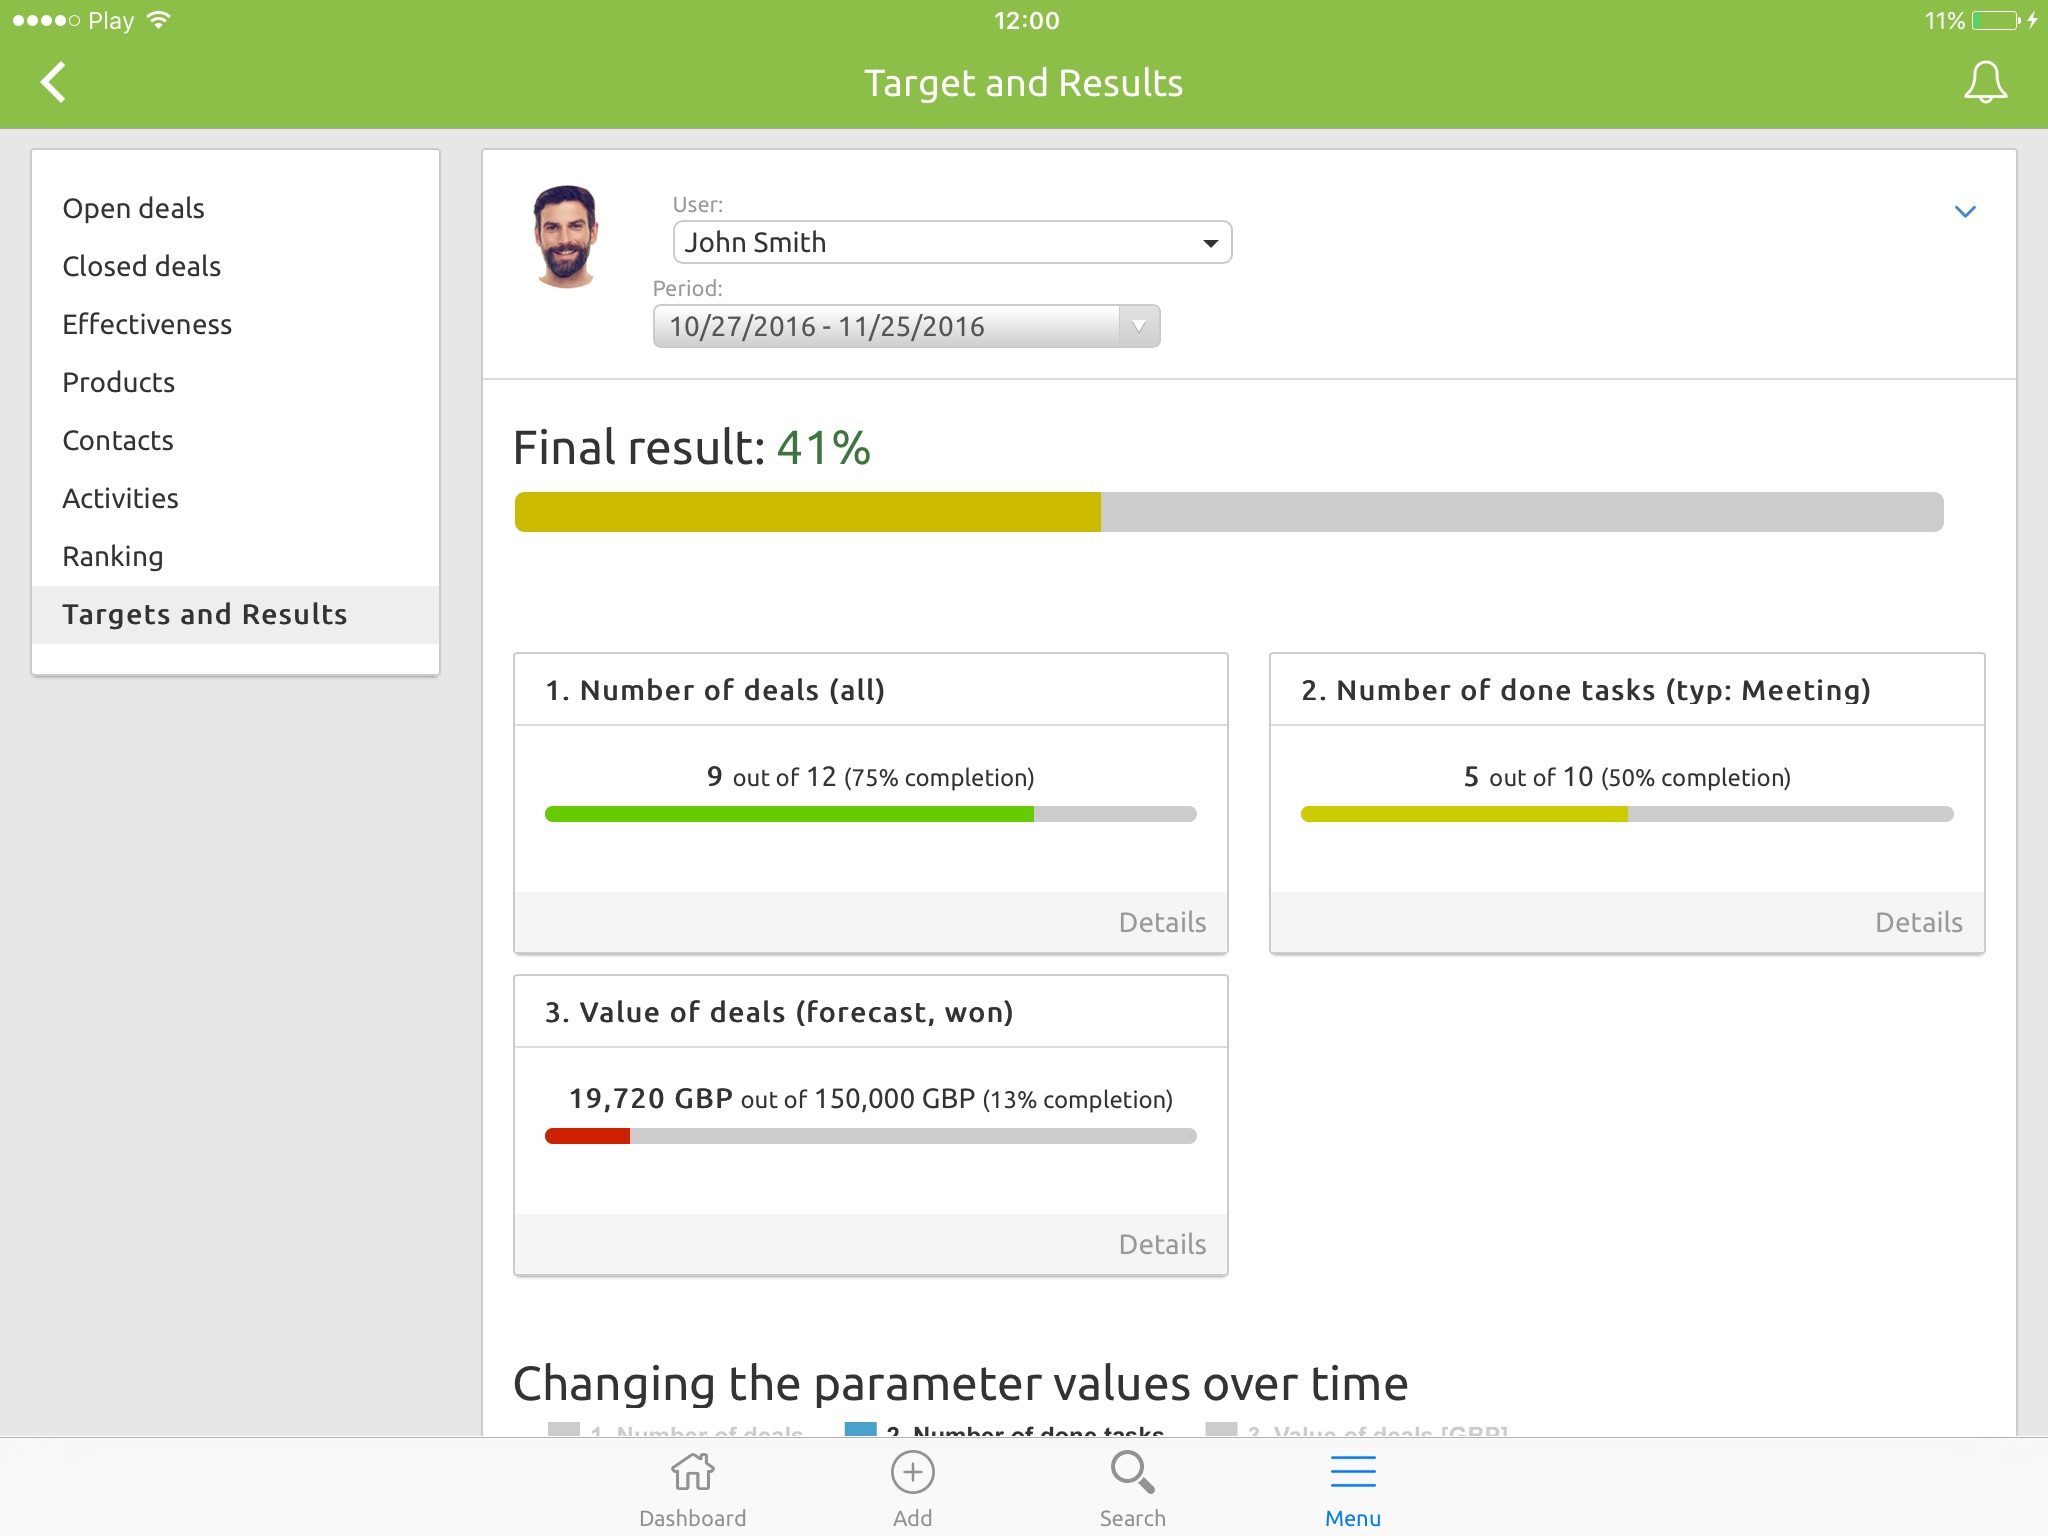This screenshot has width=2048, height=1536.
Task: Open notifications bell icon
Action: 1985,83
